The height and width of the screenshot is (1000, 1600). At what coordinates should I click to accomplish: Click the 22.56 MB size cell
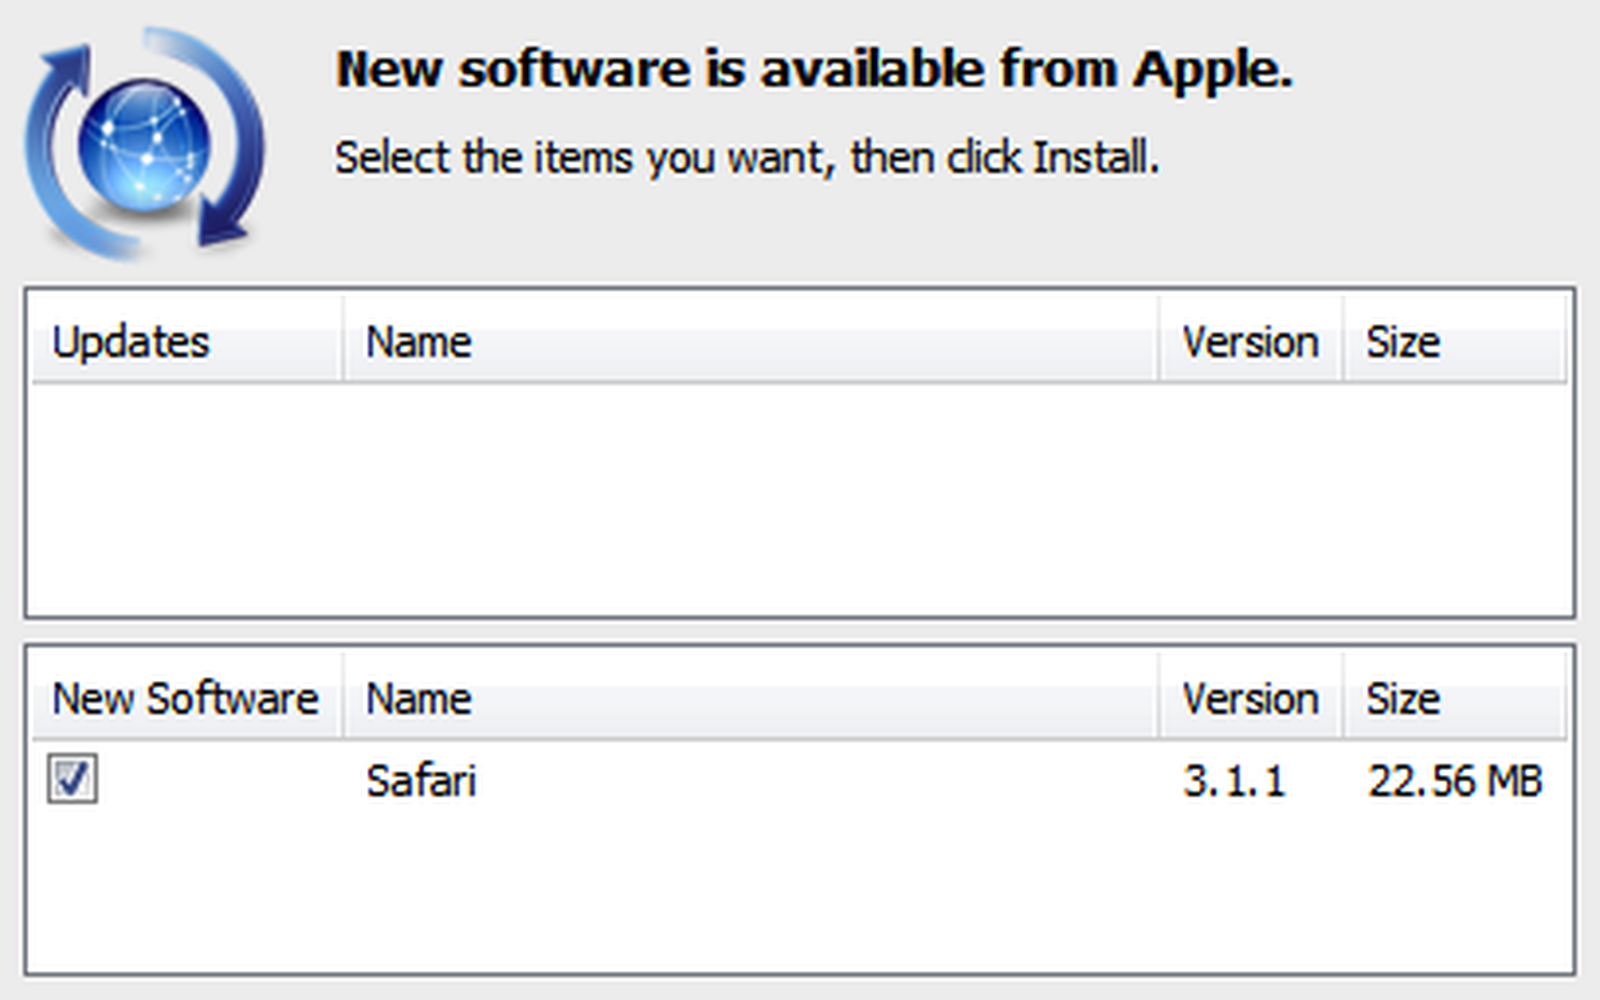[x=1455, y=781]
